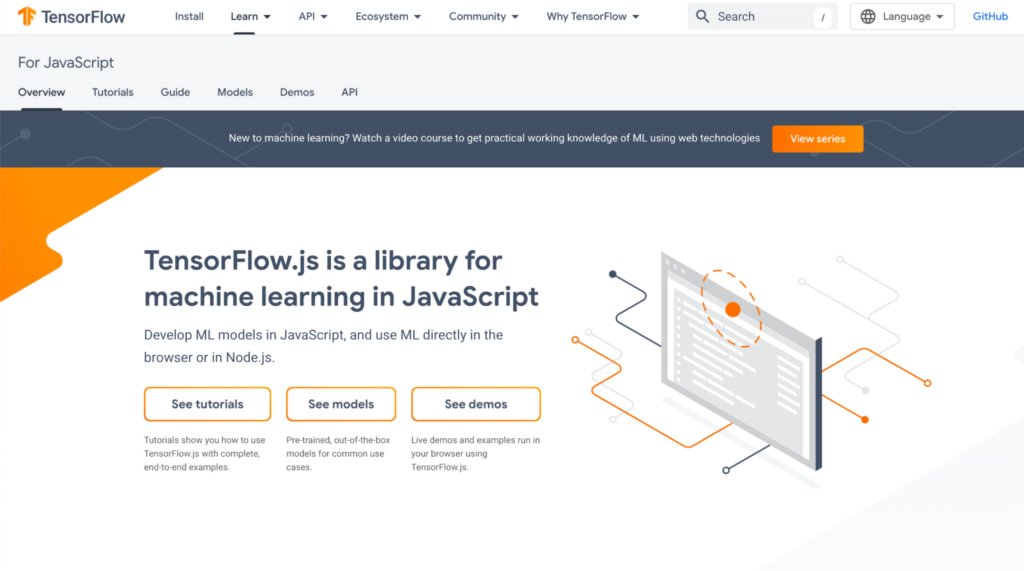Click the See demos button
The height and width of the screenshot is (571, 1024).
tap(475, 404)
